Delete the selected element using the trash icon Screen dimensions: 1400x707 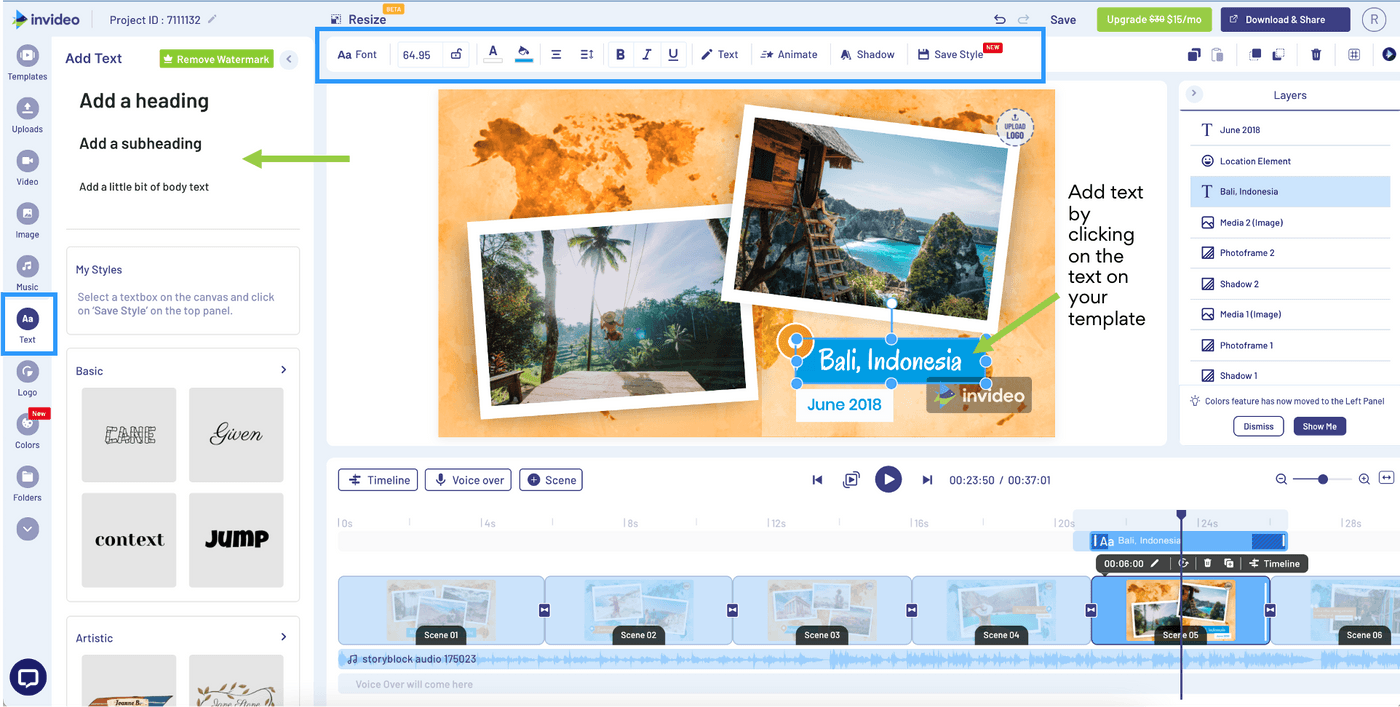pyautogui.click(x=1316, y=54)
